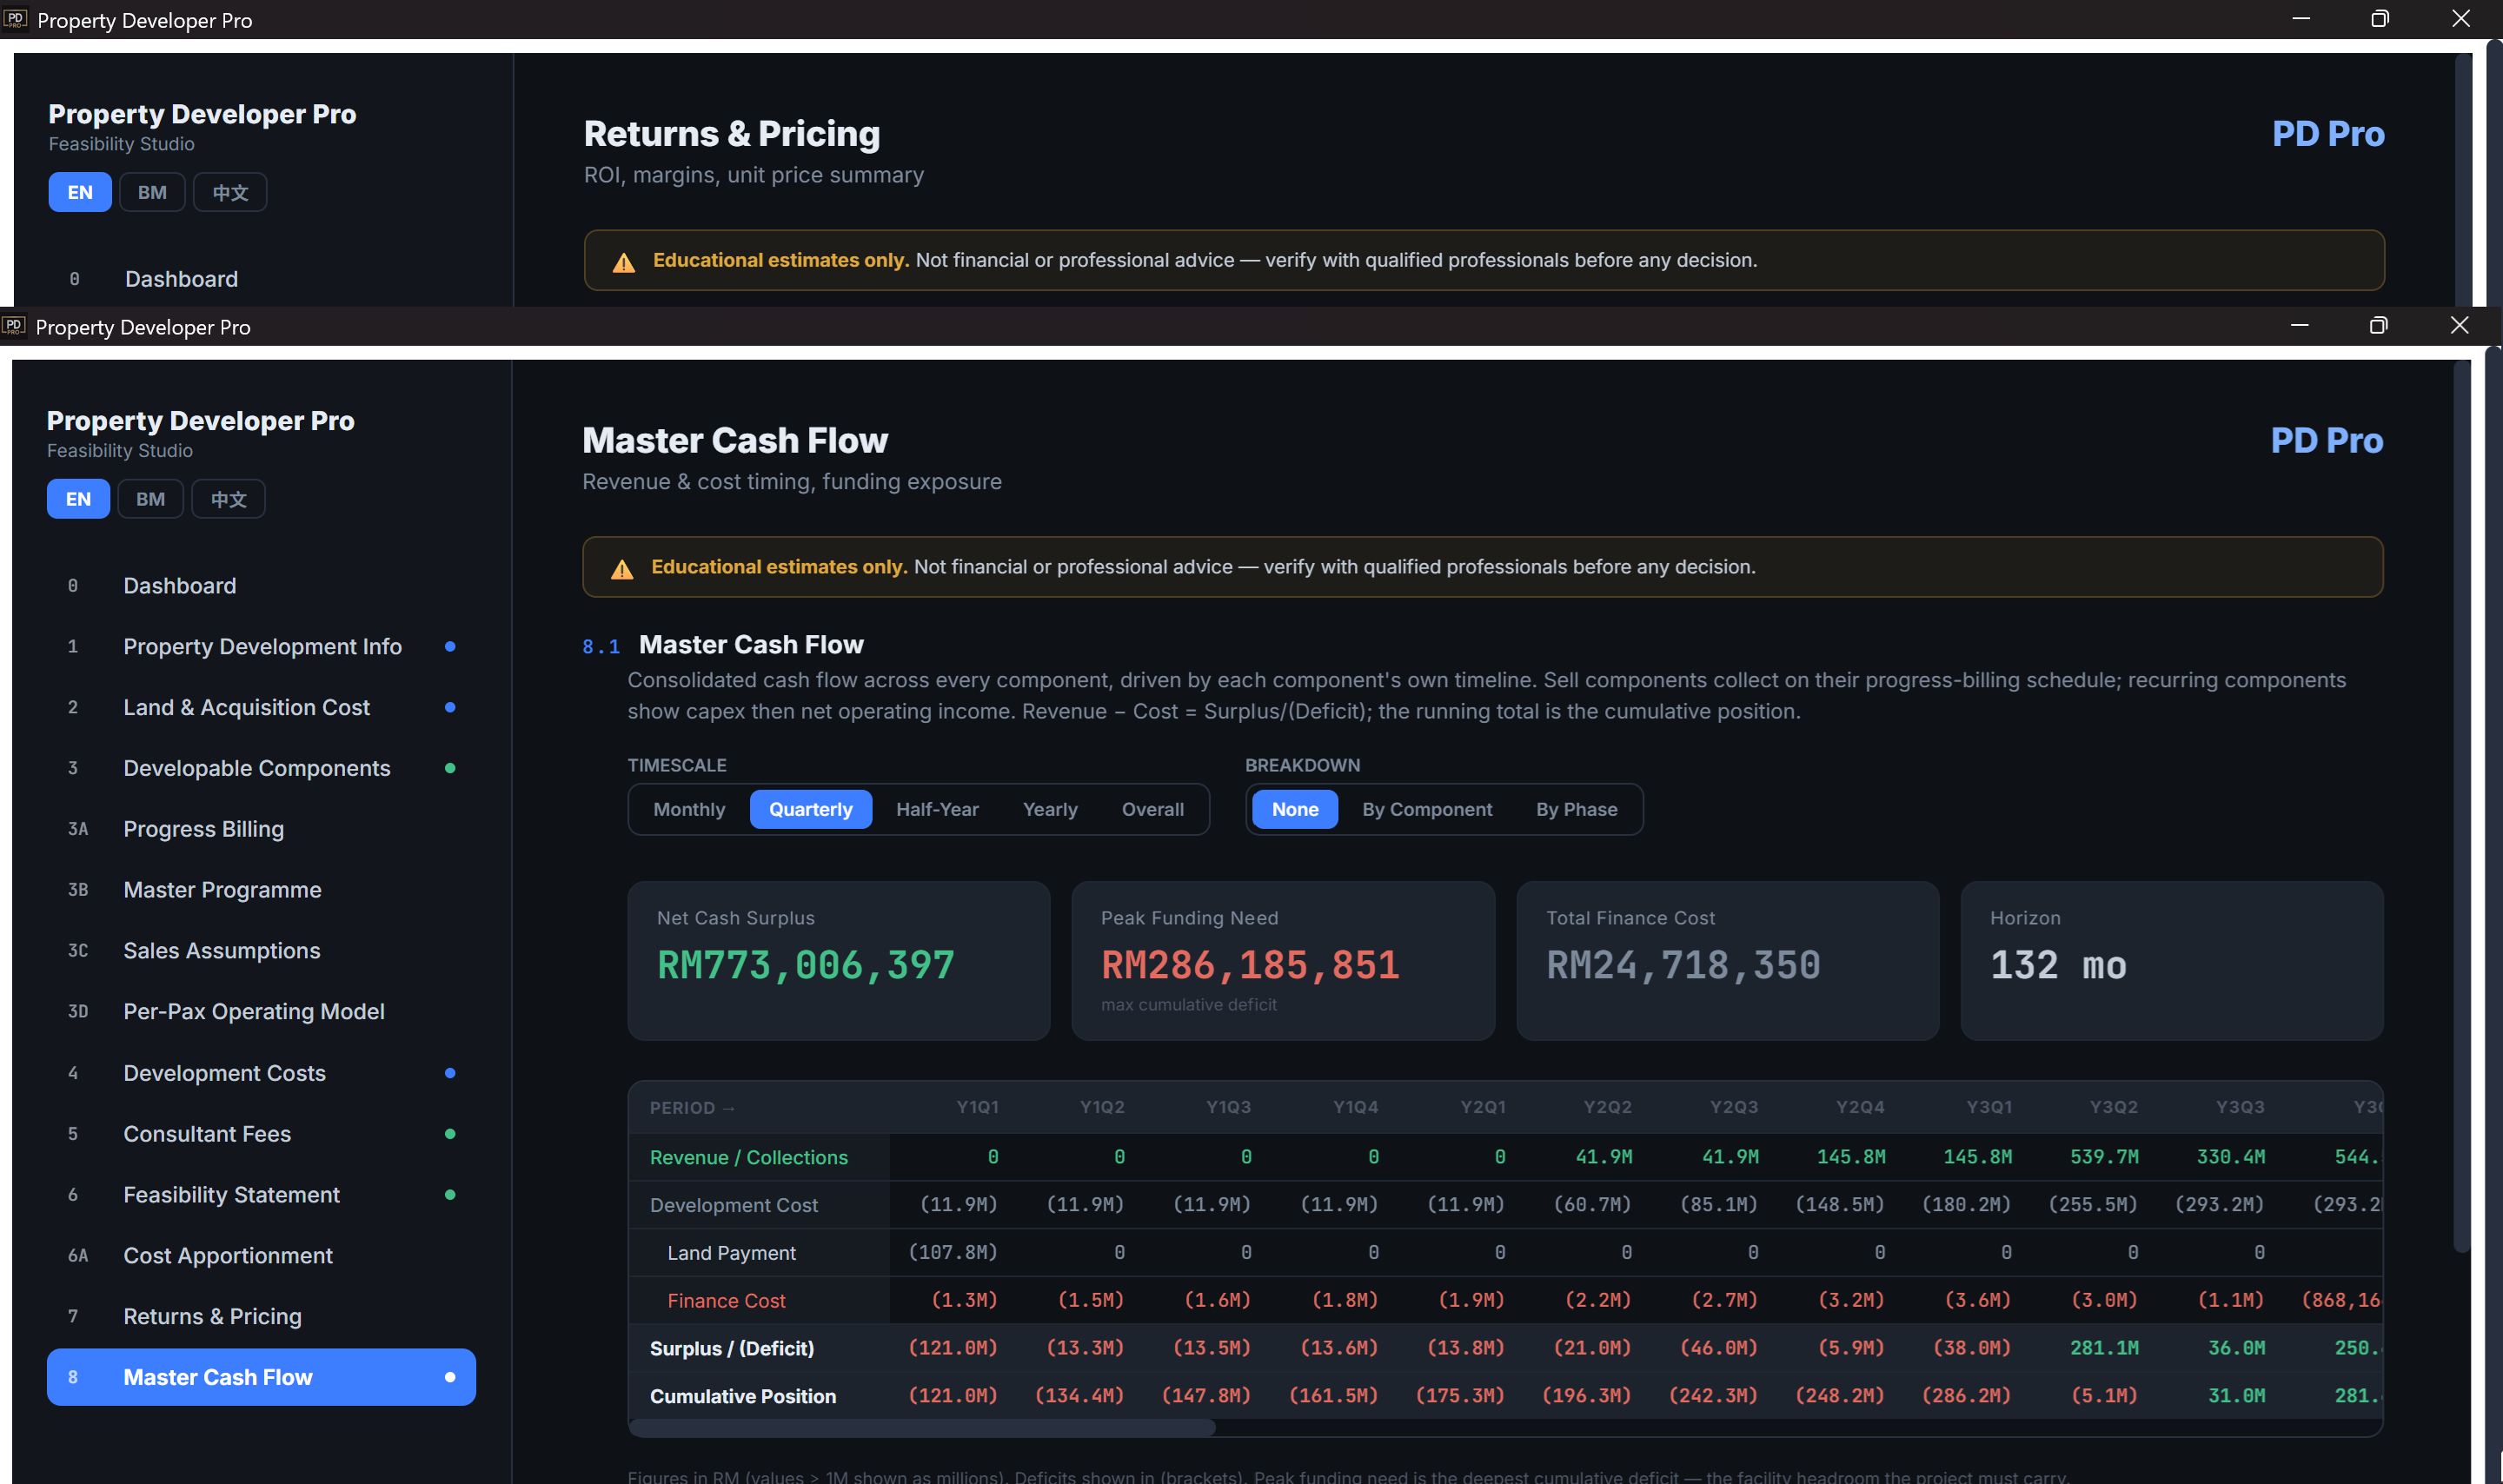Click the front window vertical scrollbar
This screenshot has width=2503, height=1484.
(2461, 806)
